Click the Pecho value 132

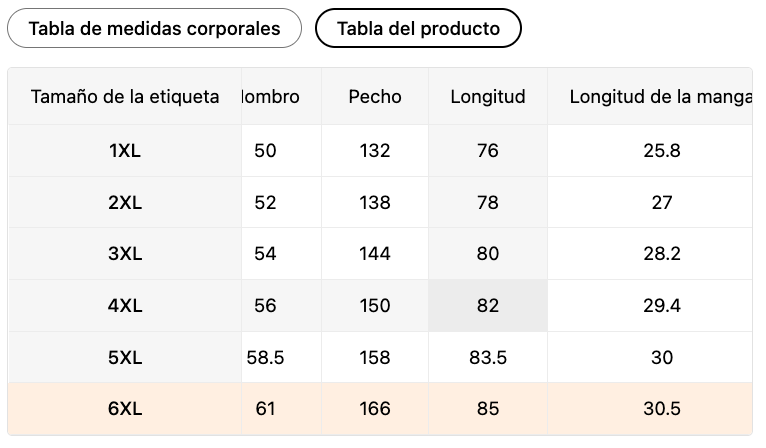tap(375, 150)
